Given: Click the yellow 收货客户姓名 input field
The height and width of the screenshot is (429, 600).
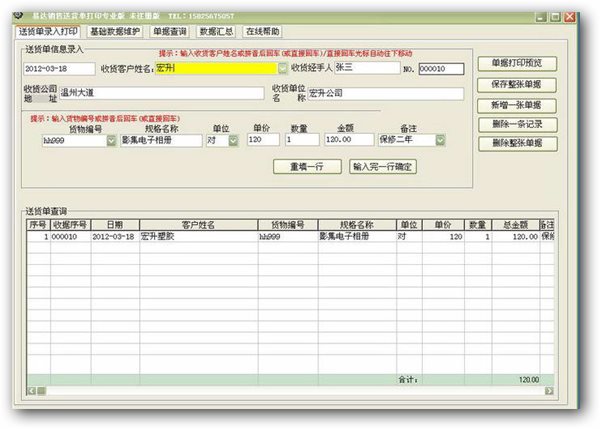Looking at the screenshot, I should coord(216,69).
